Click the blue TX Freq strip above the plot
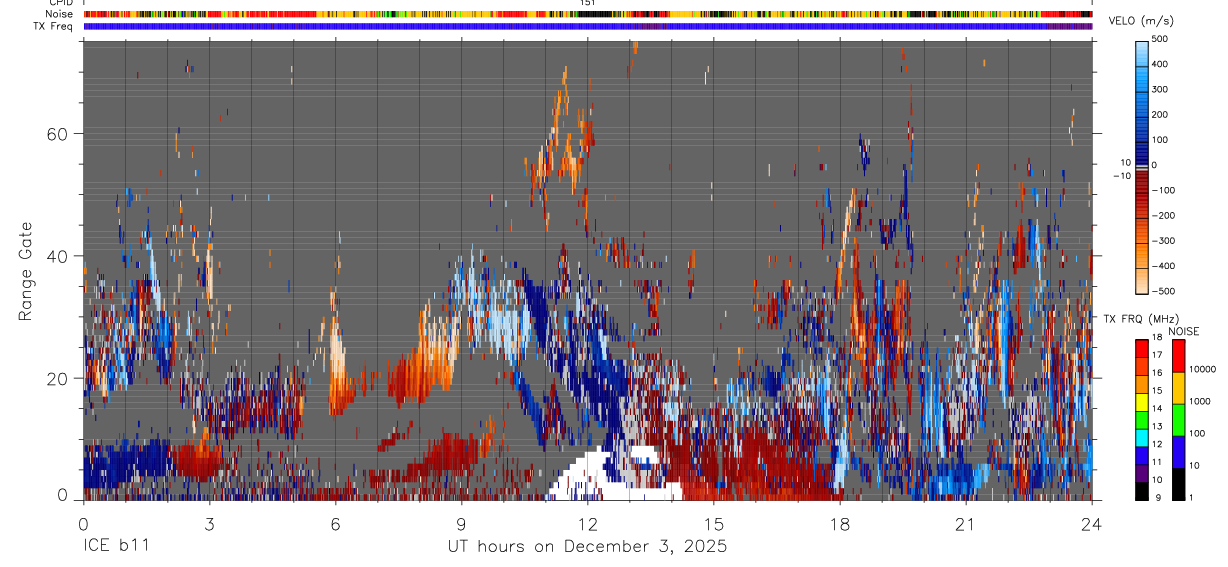Image resolution: width=1228 pixels, height=567 pixels. 588,26
